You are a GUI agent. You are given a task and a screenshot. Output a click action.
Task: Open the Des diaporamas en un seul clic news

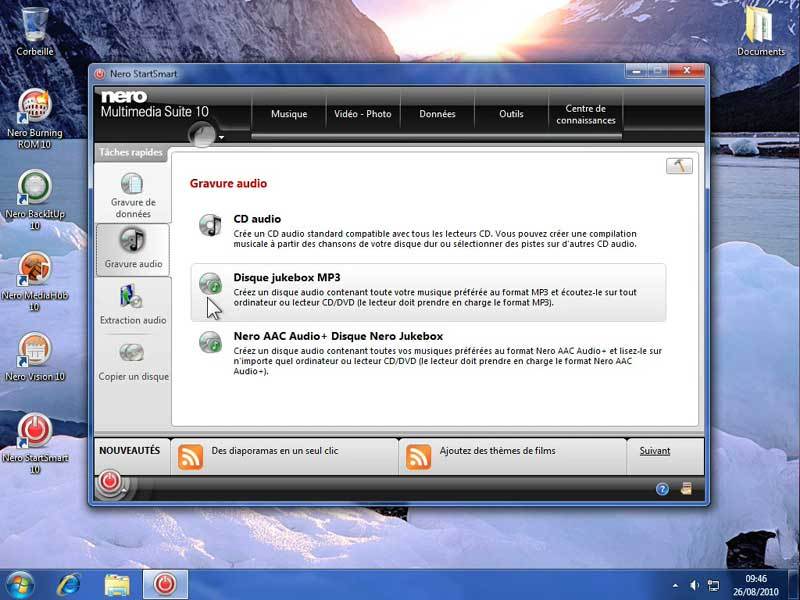click(x=274, y=451)
